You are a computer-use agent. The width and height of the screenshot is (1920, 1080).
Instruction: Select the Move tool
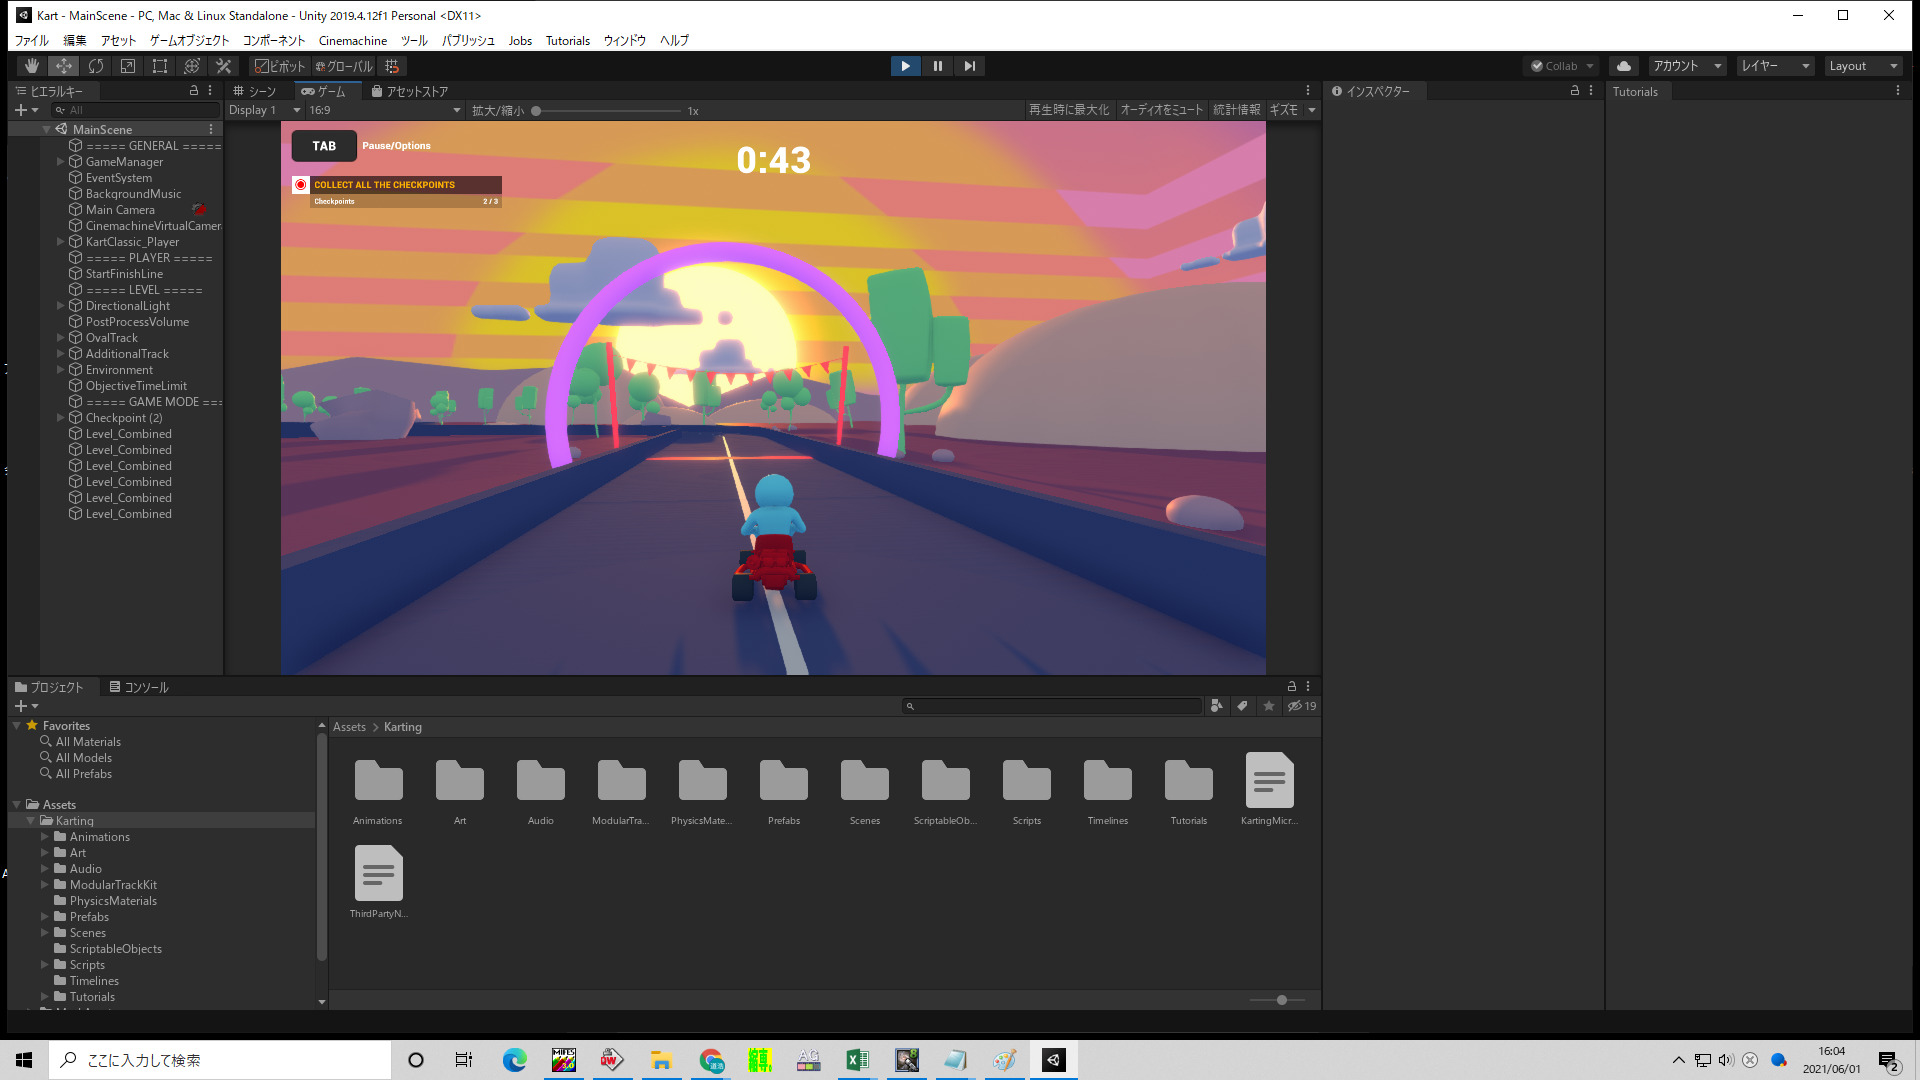pyautogui.click(x=64, y=66)
